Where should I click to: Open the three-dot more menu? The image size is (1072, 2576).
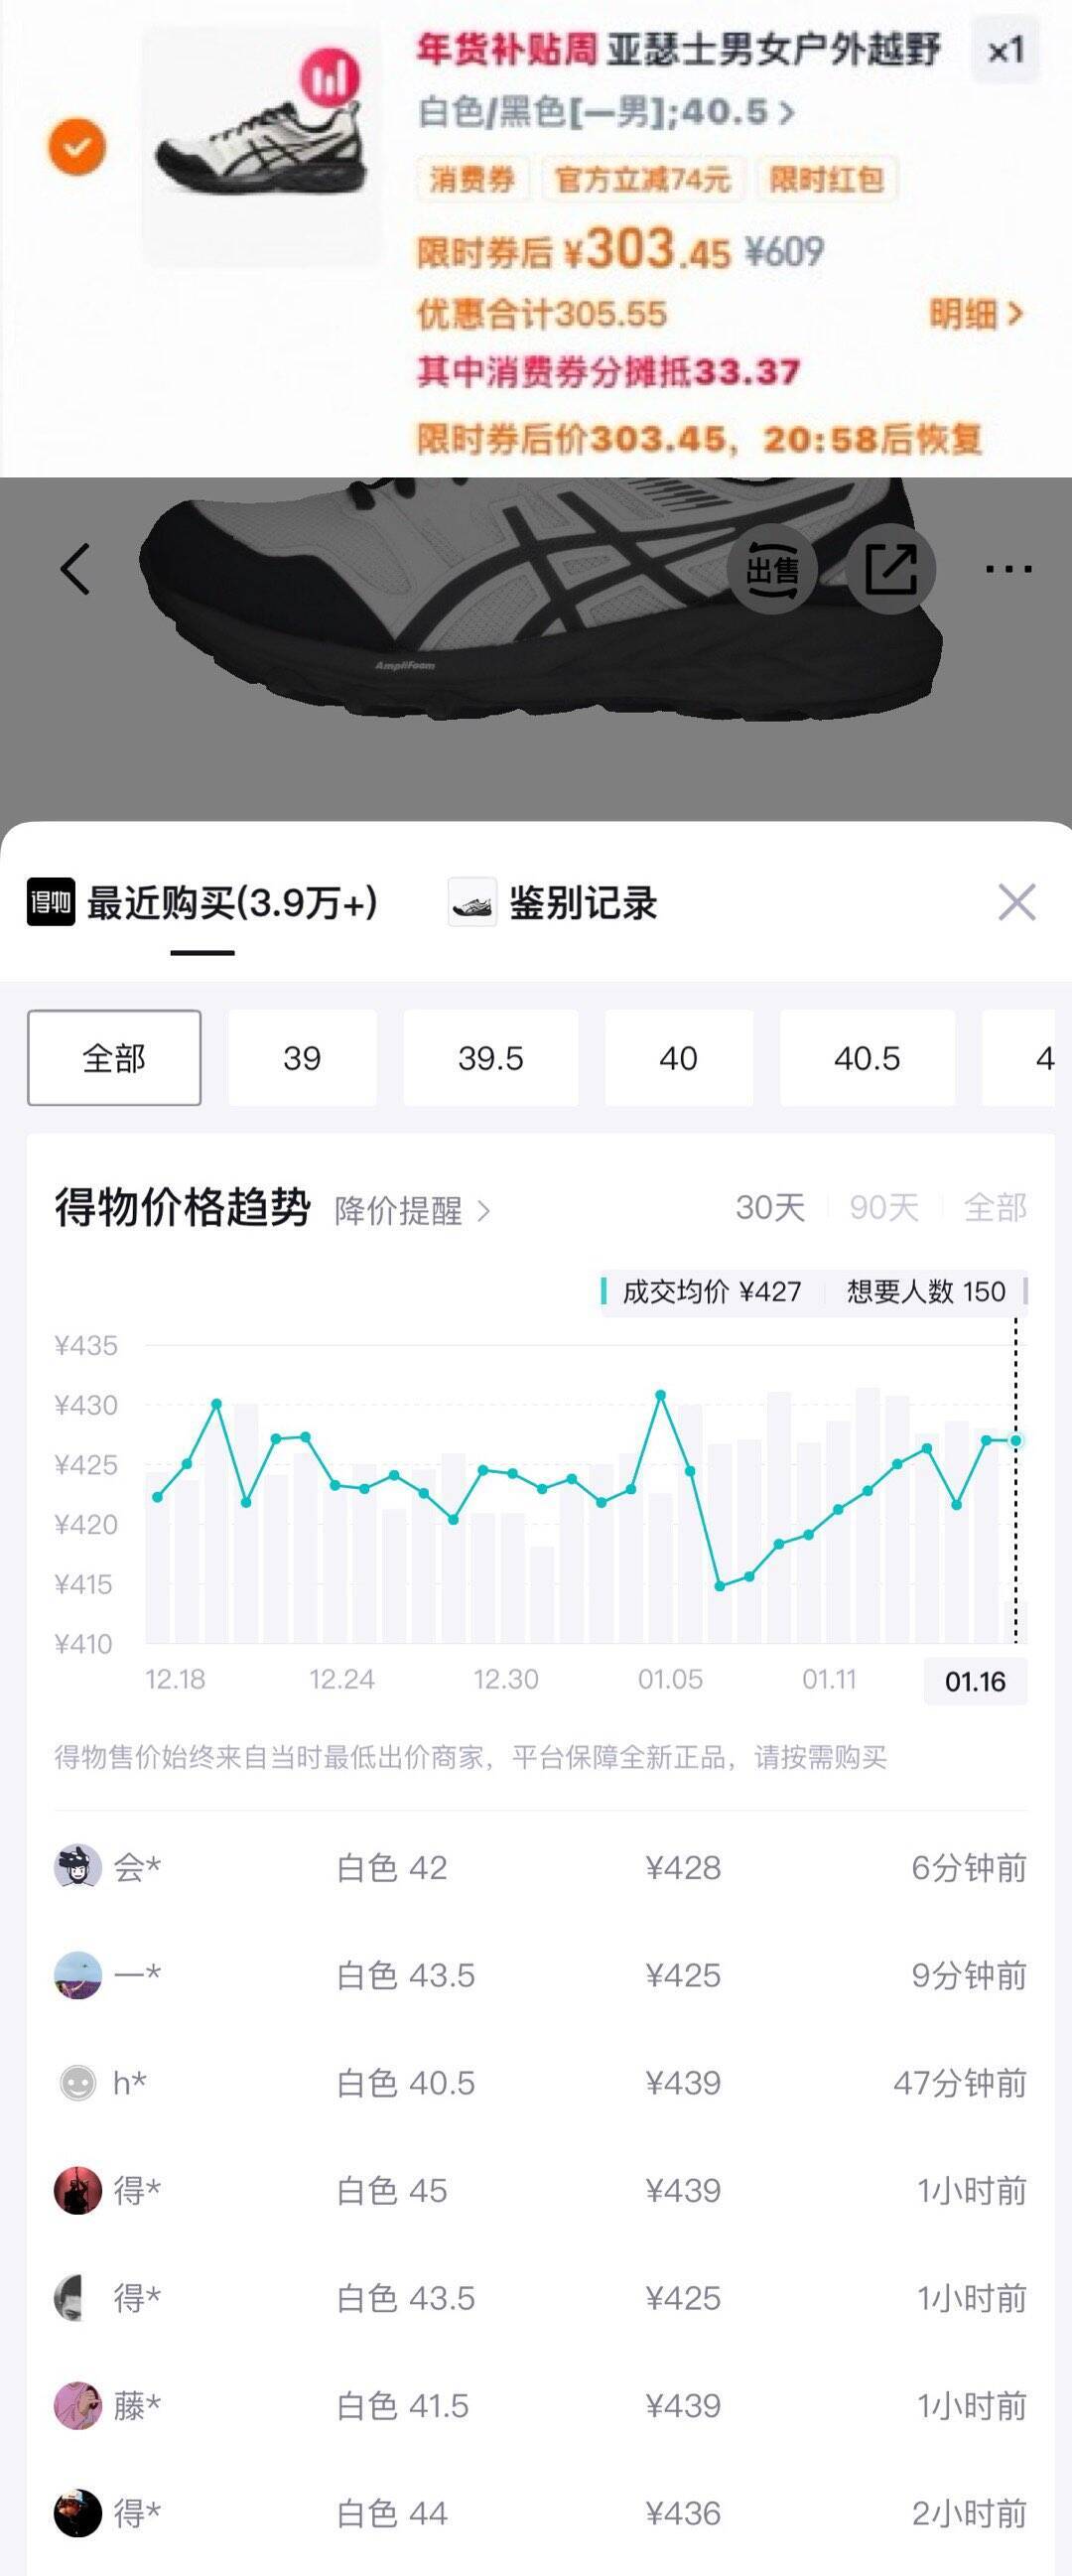1008,569
